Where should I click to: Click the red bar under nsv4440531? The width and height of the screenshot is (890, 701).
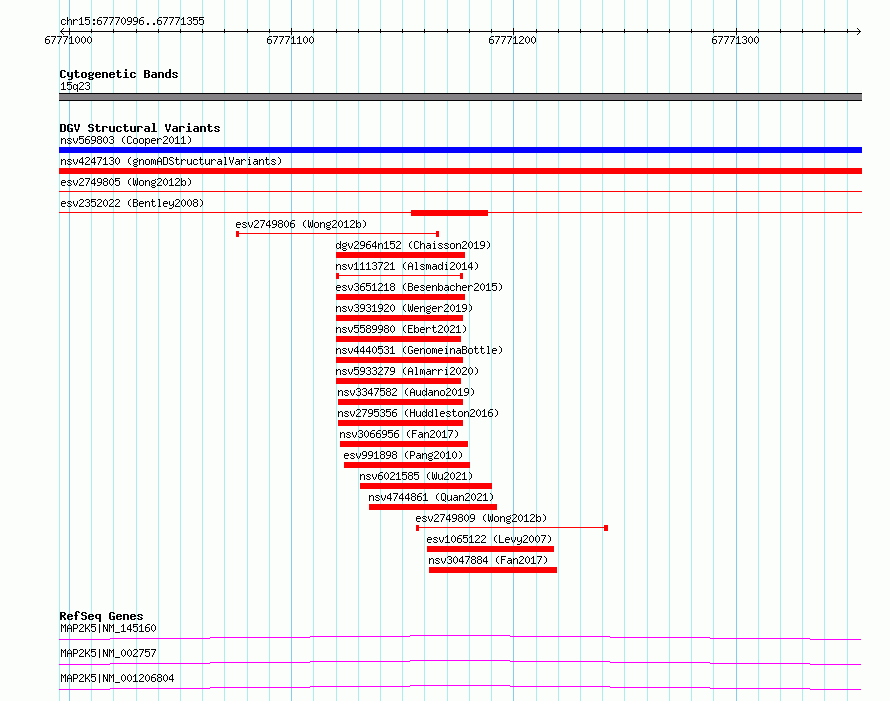(400, 360)
